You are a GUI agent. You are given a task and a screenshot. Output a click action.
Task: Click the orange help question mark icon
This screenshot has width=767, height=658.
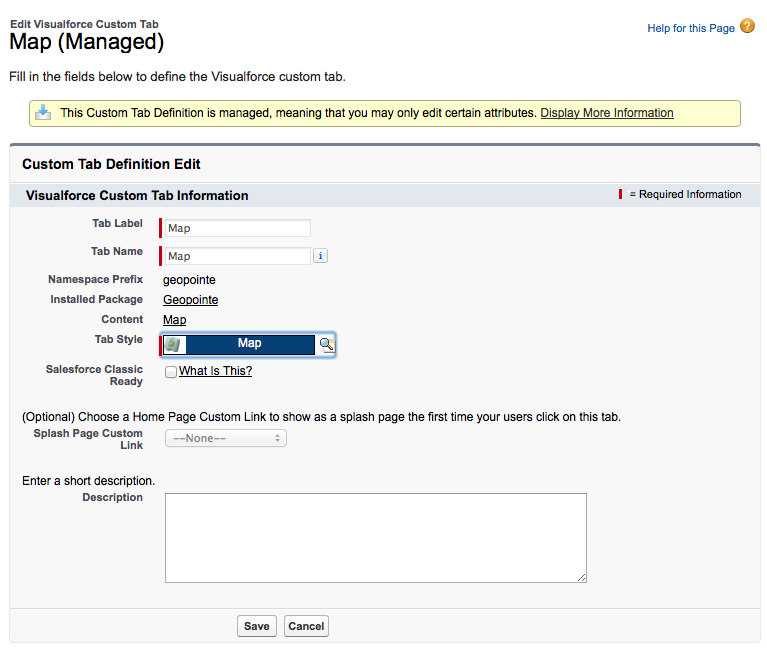click(747, 26)
